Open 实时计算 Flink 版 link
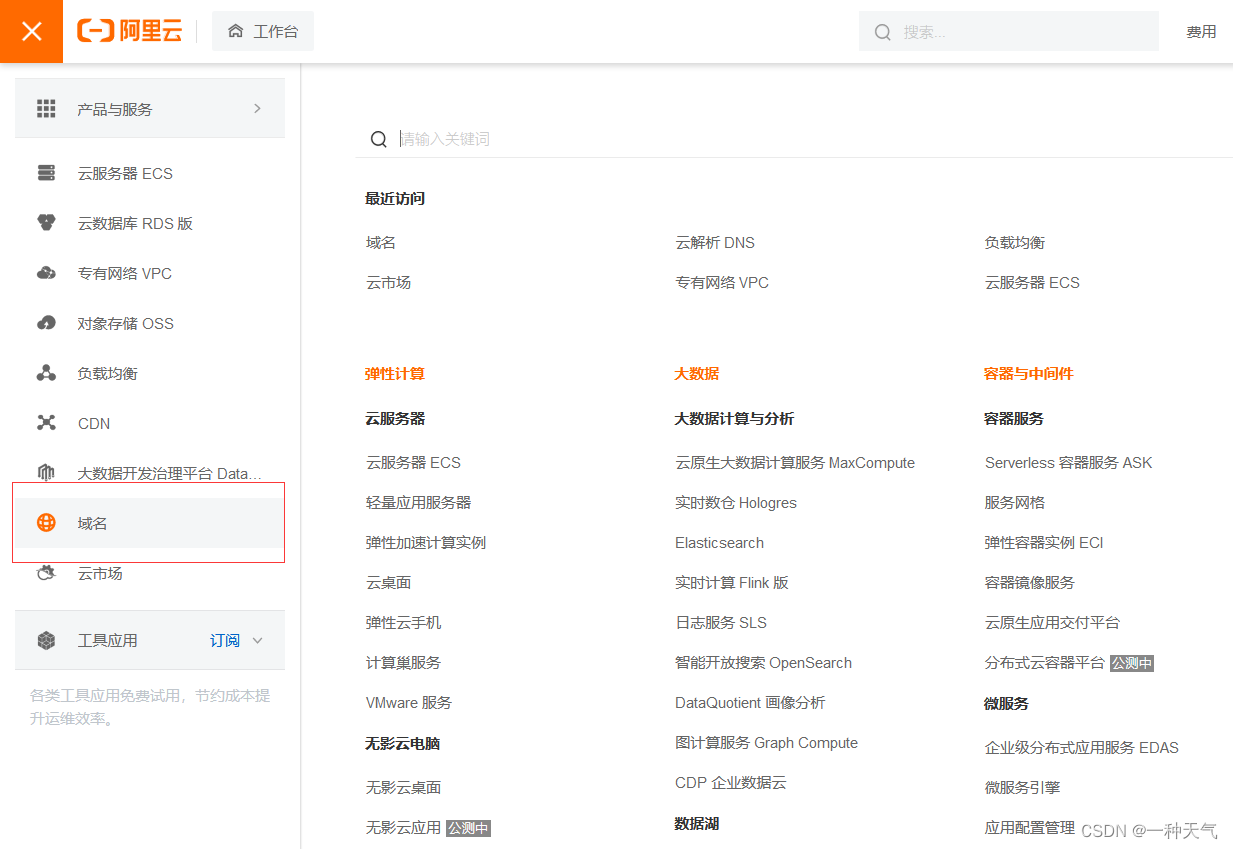 coord(732,582)
